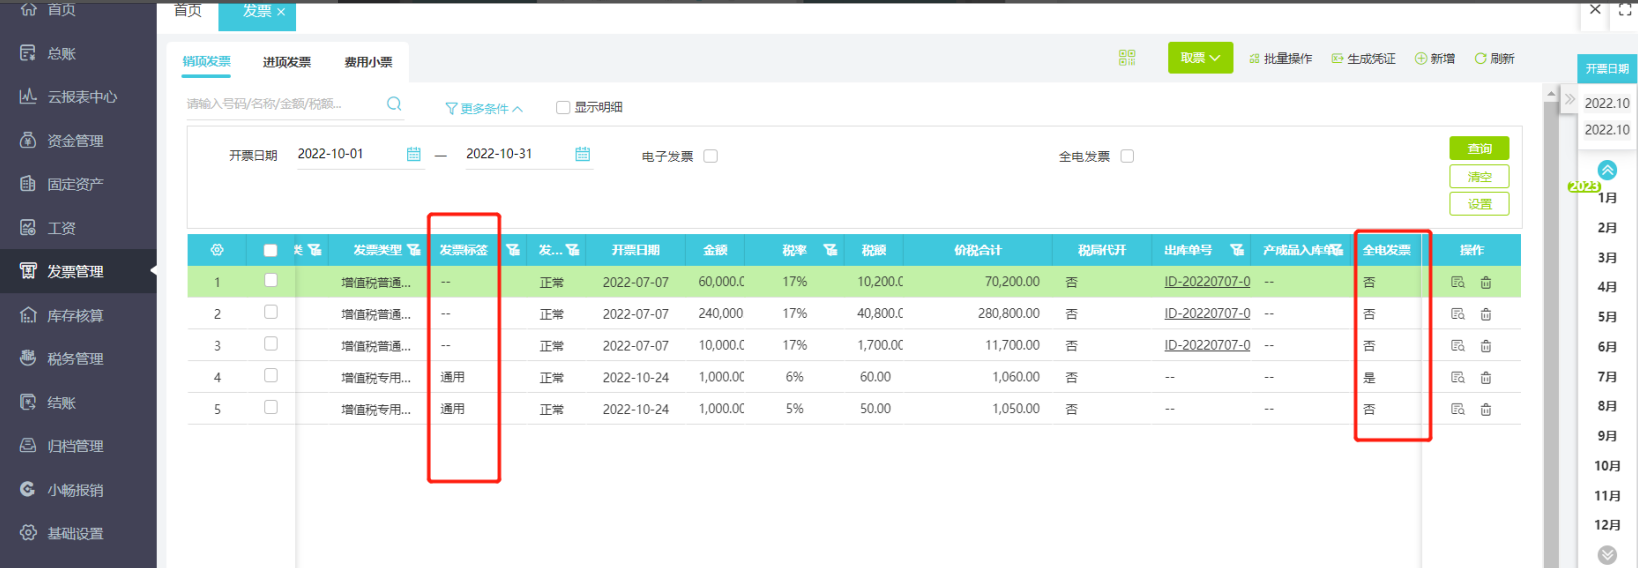Toggle the 显示明细 checkbox
Image resolution: width=1638 pixels, height=568 pixels.
pos(563,108)
